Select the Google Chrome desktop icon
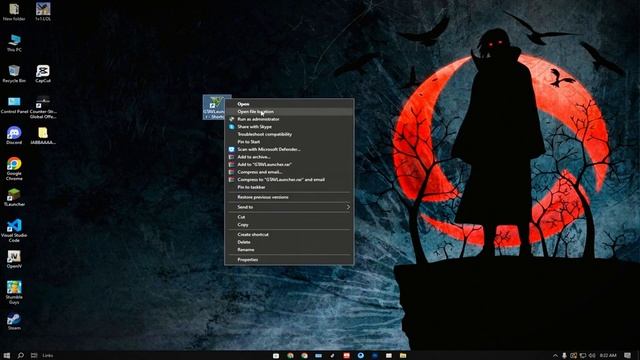Viewport: 640px width, 360px height. pos(14,169)
